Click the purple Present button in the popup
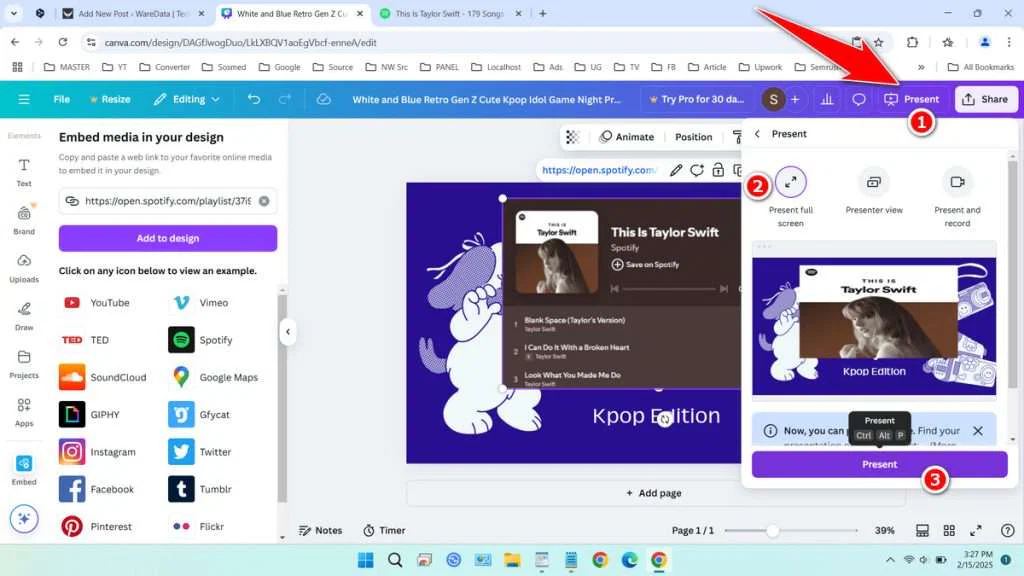This screenshot has width=1024, height=576. [x=878, y=464]
